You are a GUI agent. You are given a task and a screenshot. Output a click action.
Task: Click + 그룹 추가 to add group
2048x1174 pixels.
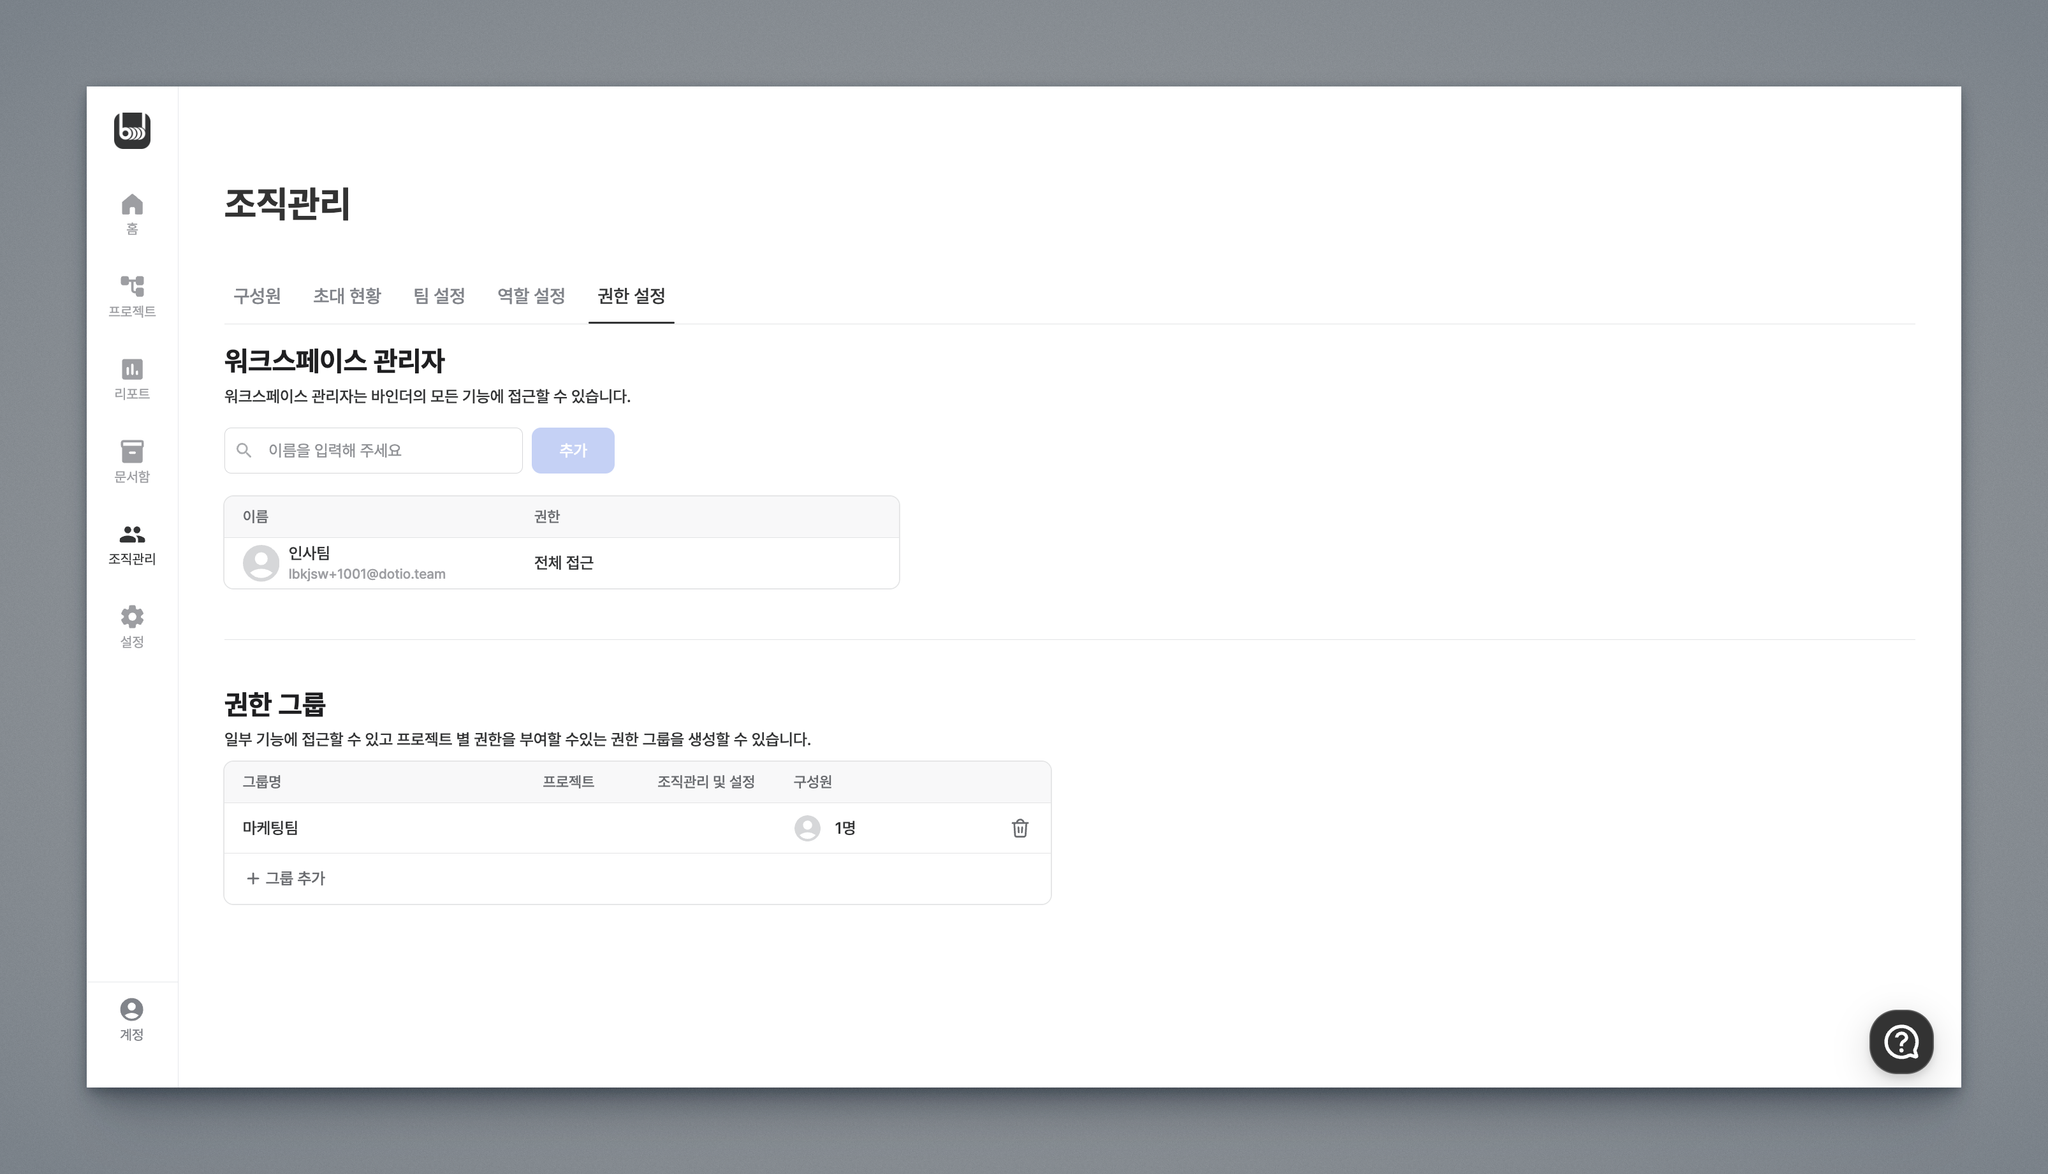[286, 878]
